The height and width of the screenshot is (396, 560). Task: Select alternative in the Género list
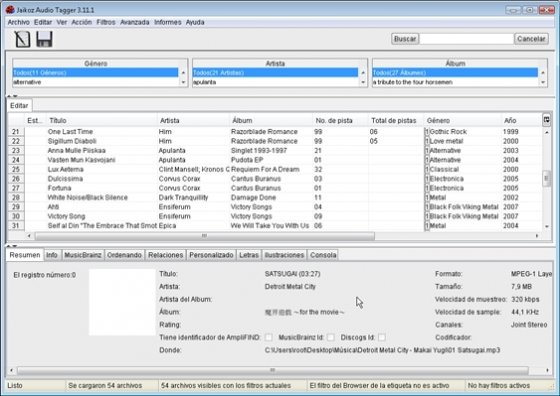(x=95, y=82)
